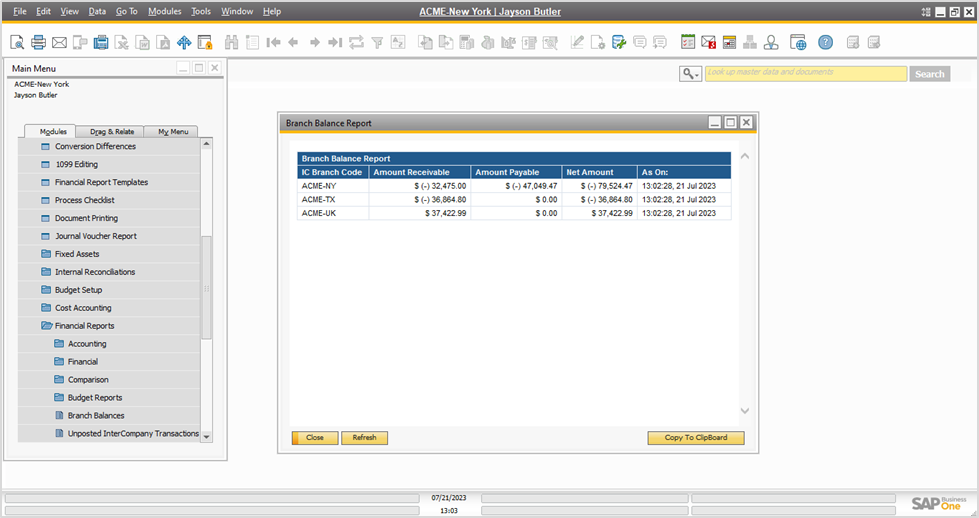Screen dimensions: 979x518
Task: Open Branch Balances report in menu tree
Action: [96, 416]
